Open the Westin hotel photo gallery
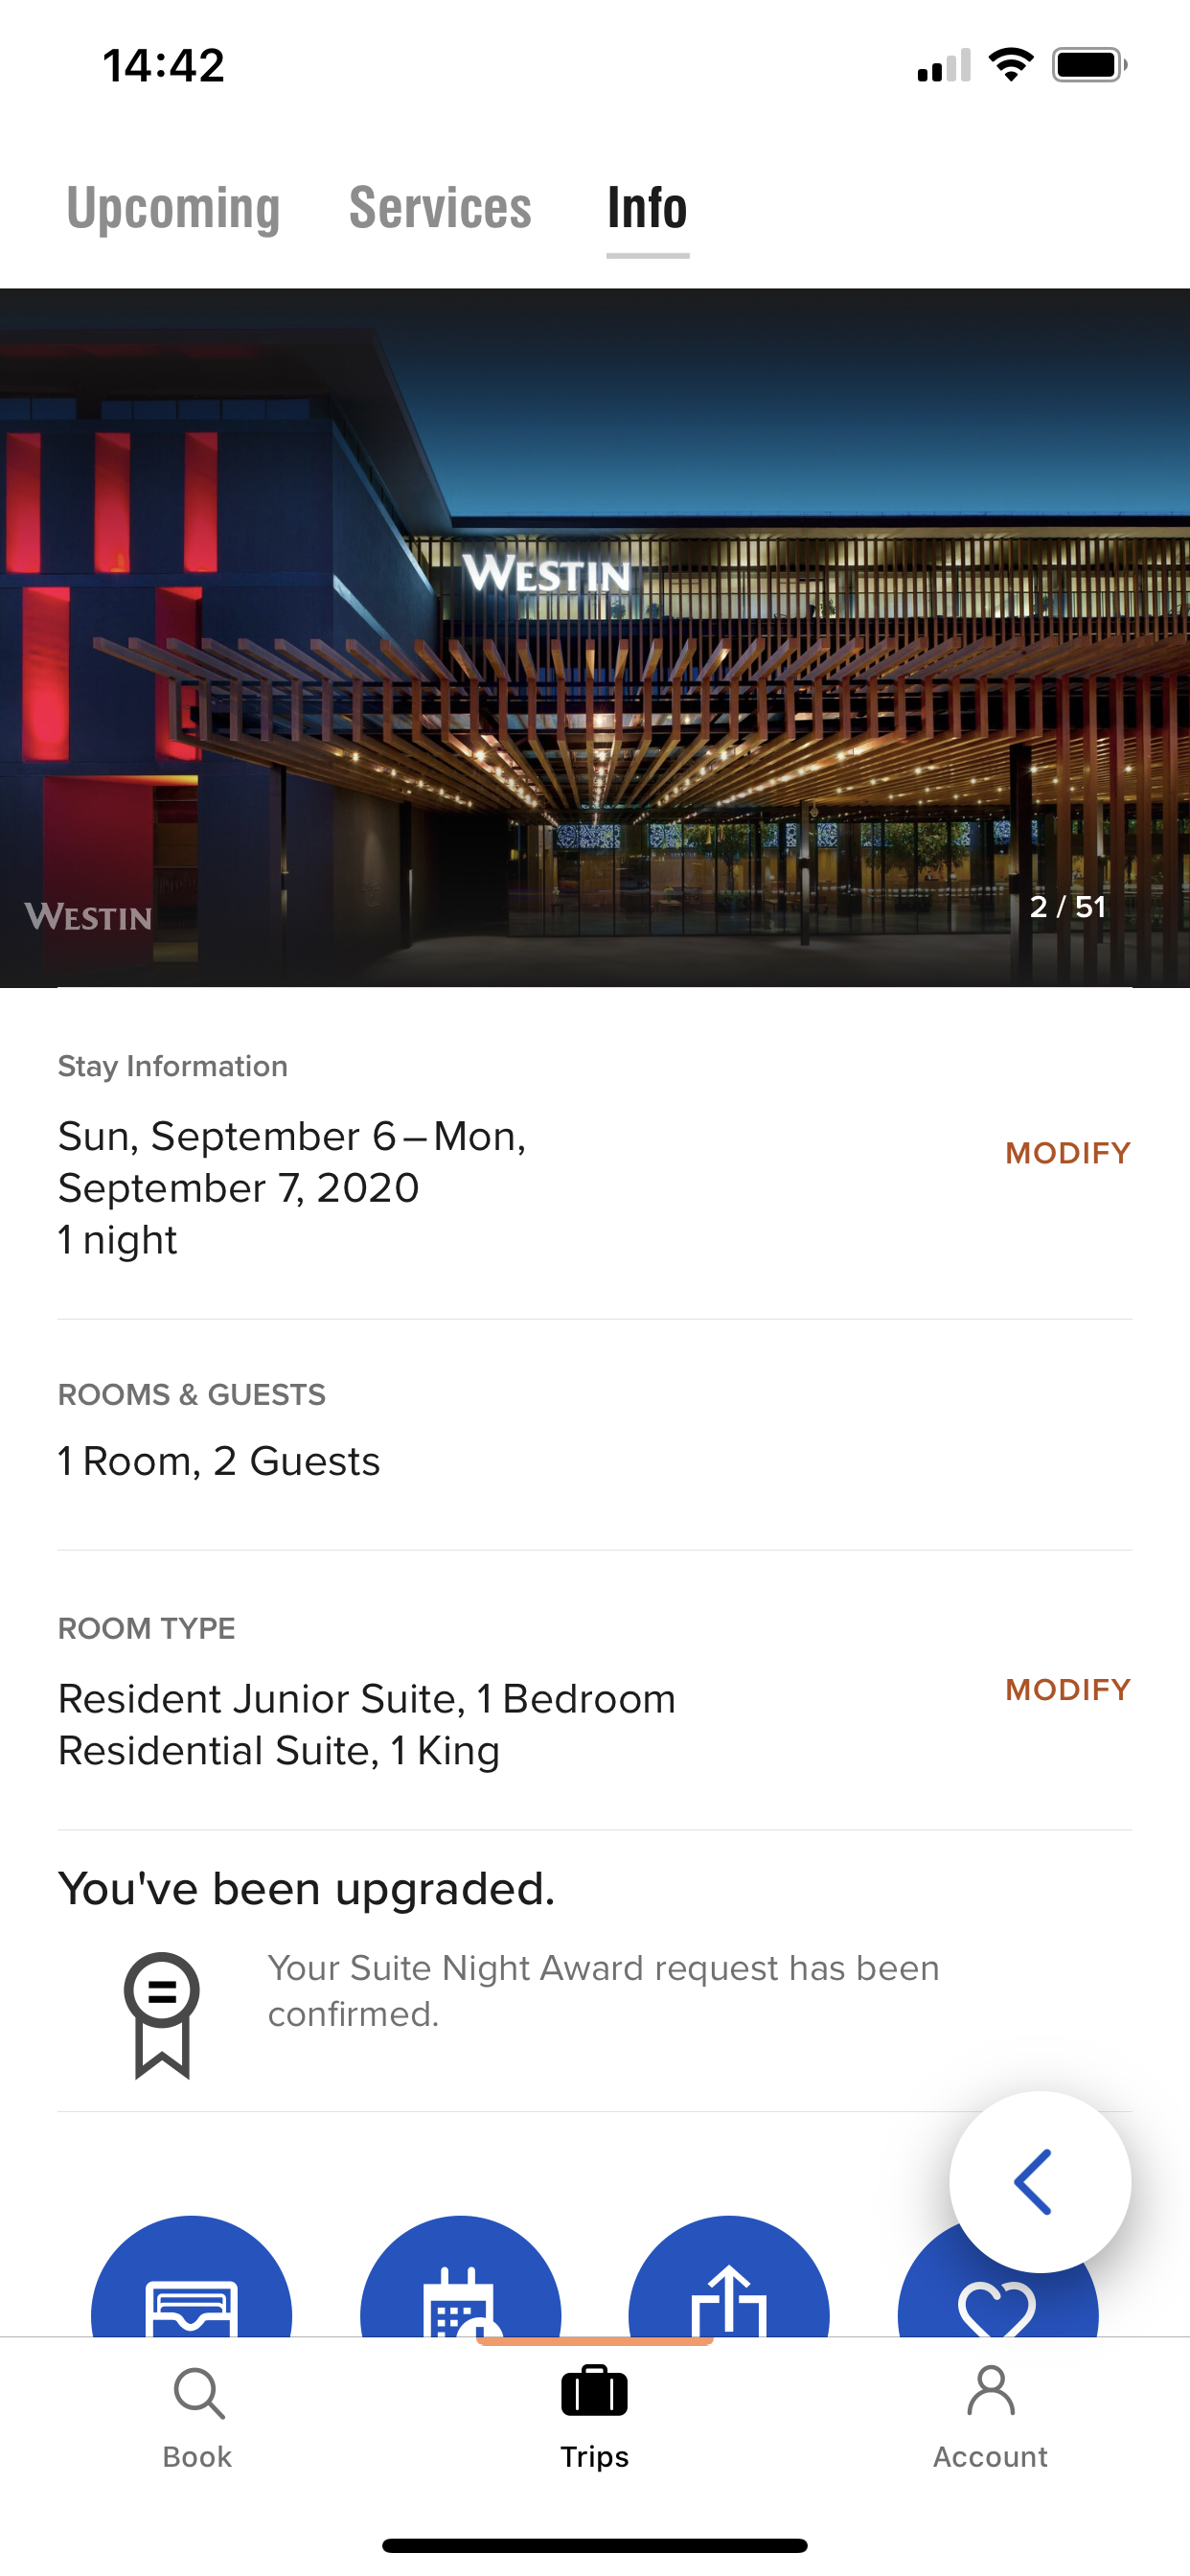 [x=595, y=638]
